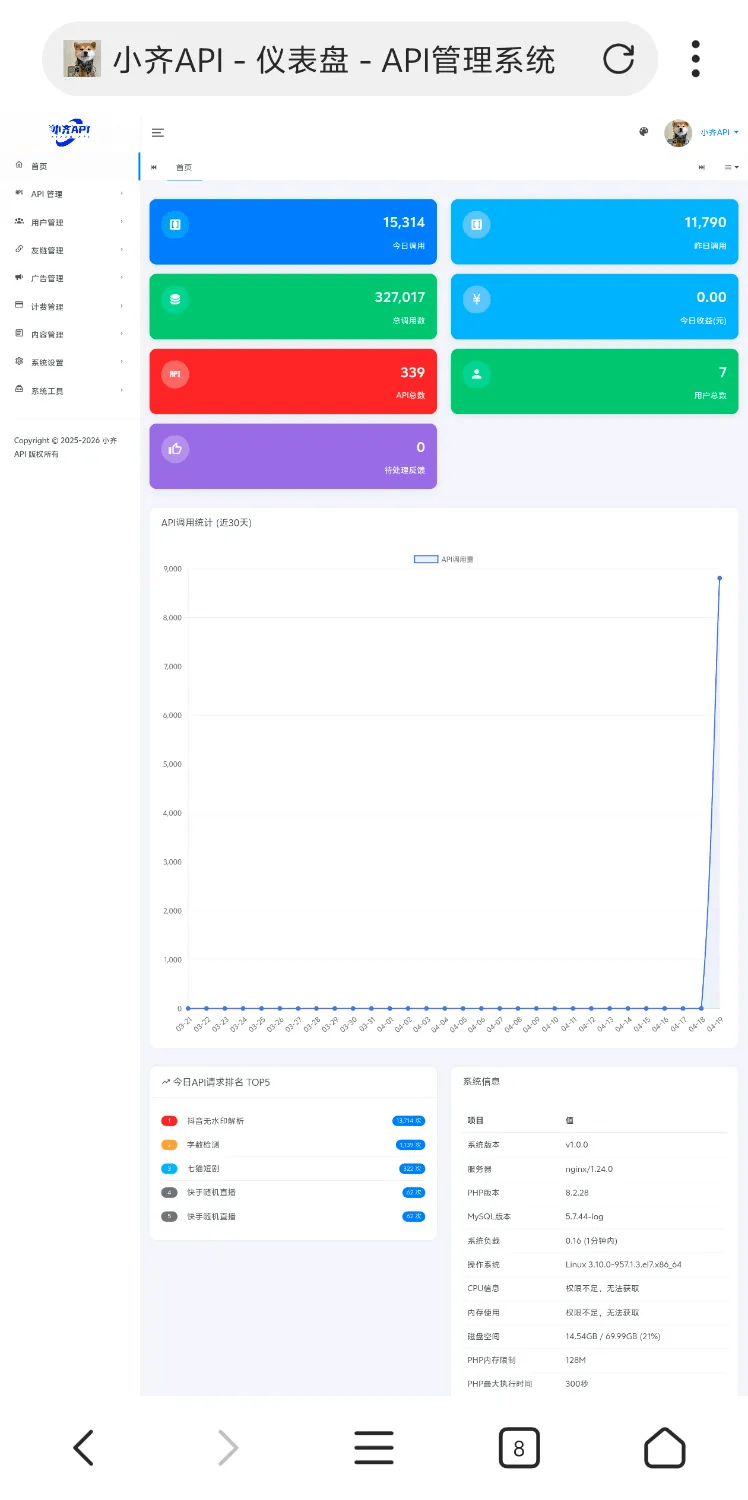Open the browser three-dot overflow menu
The width and height of the screenshot is (748, 1500).
point(696,59)
